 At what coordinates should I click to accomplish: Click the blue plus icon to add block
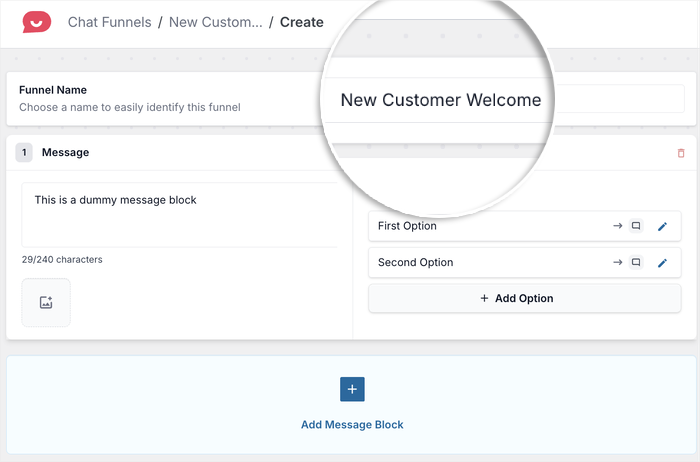[x=352, y=390]
